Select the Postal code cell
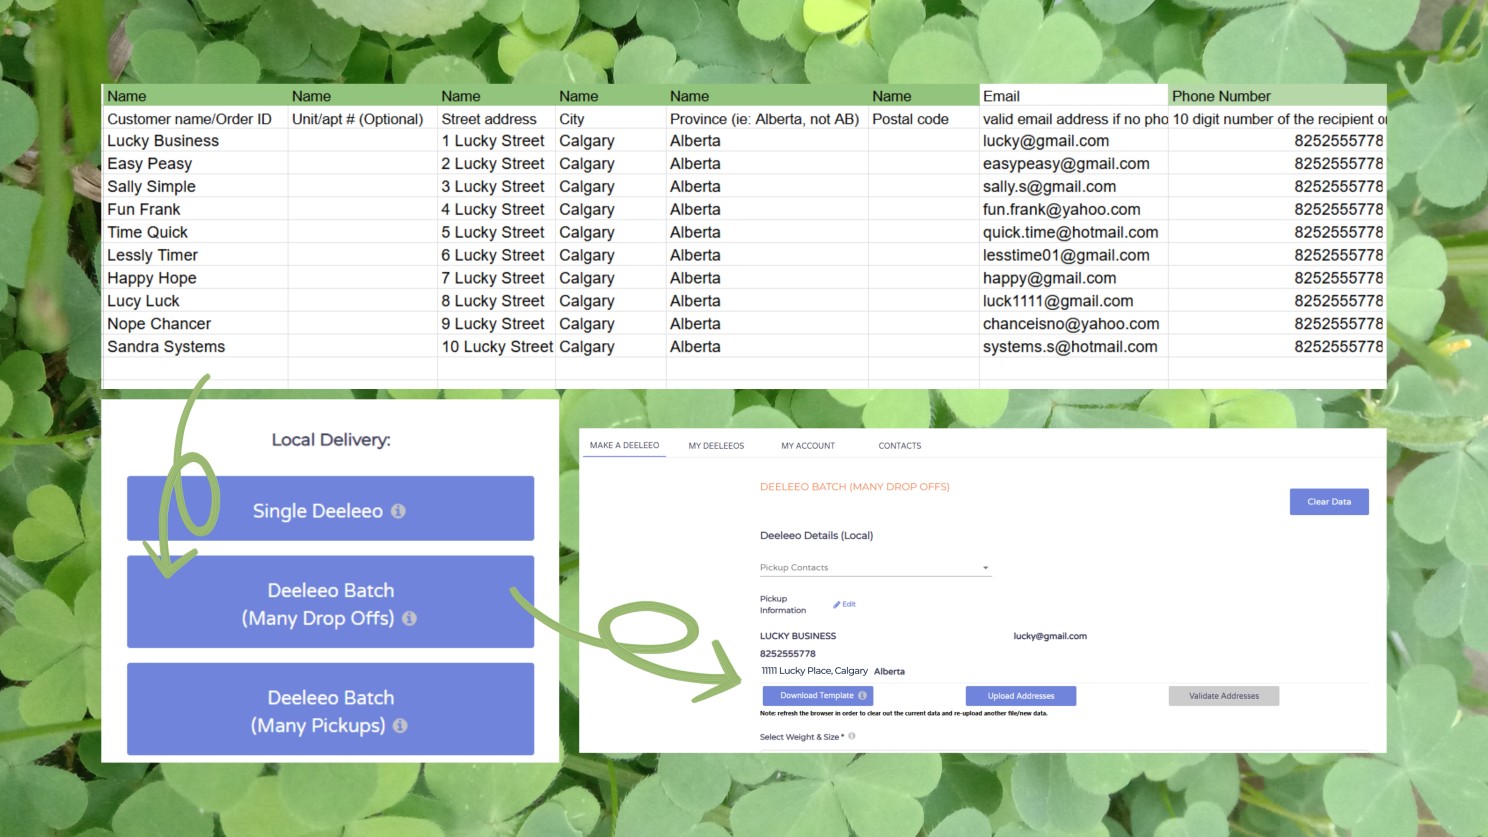 click(x=924, y=119)
